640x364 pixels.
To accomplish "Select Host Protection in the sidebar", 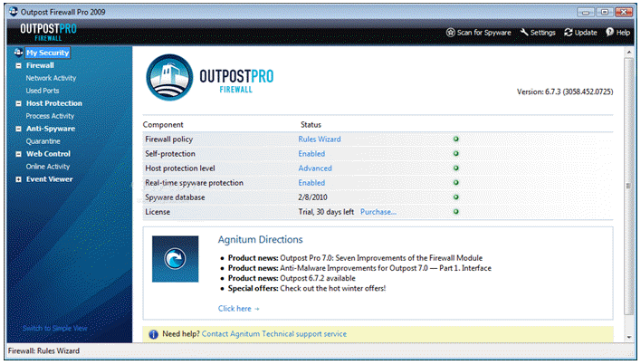I will [x=54, y=103].
